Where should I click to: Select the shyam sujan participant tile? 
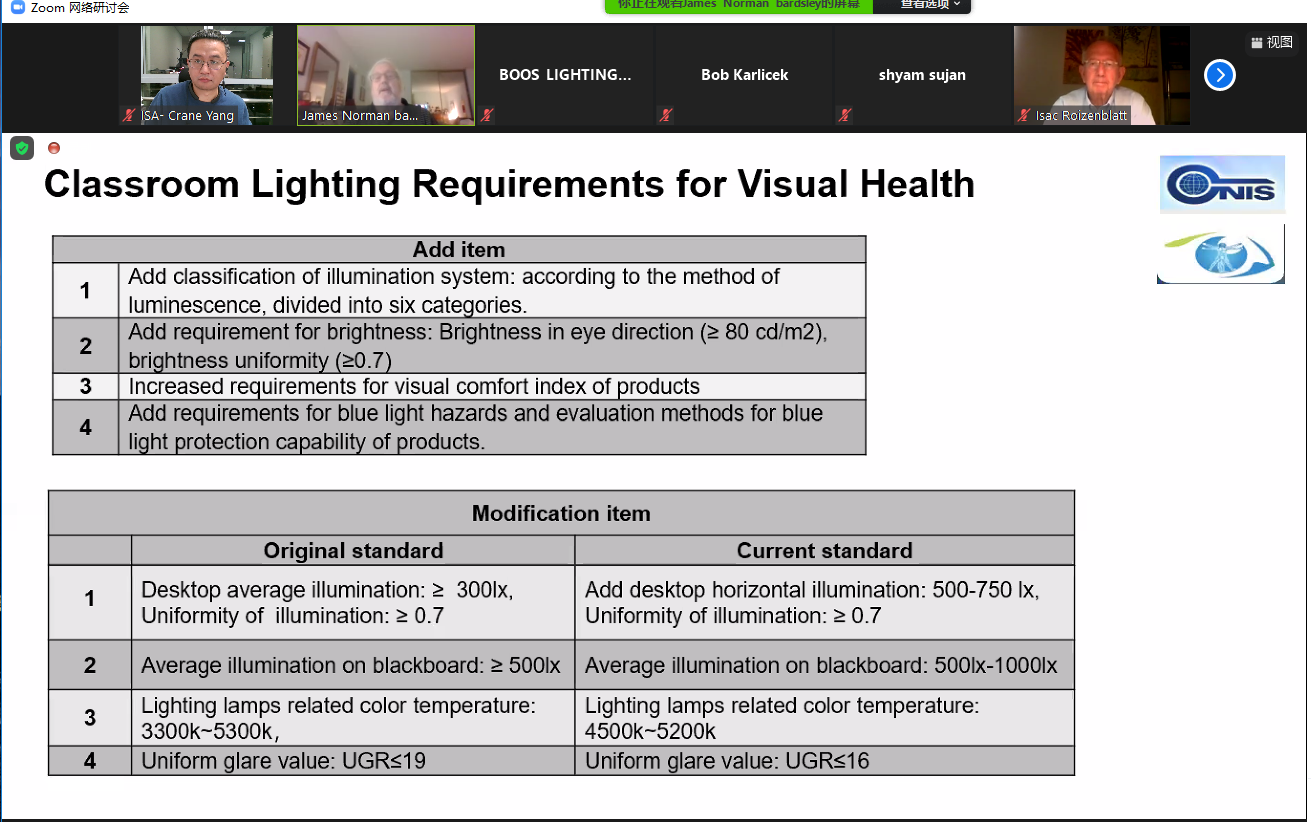922,75
